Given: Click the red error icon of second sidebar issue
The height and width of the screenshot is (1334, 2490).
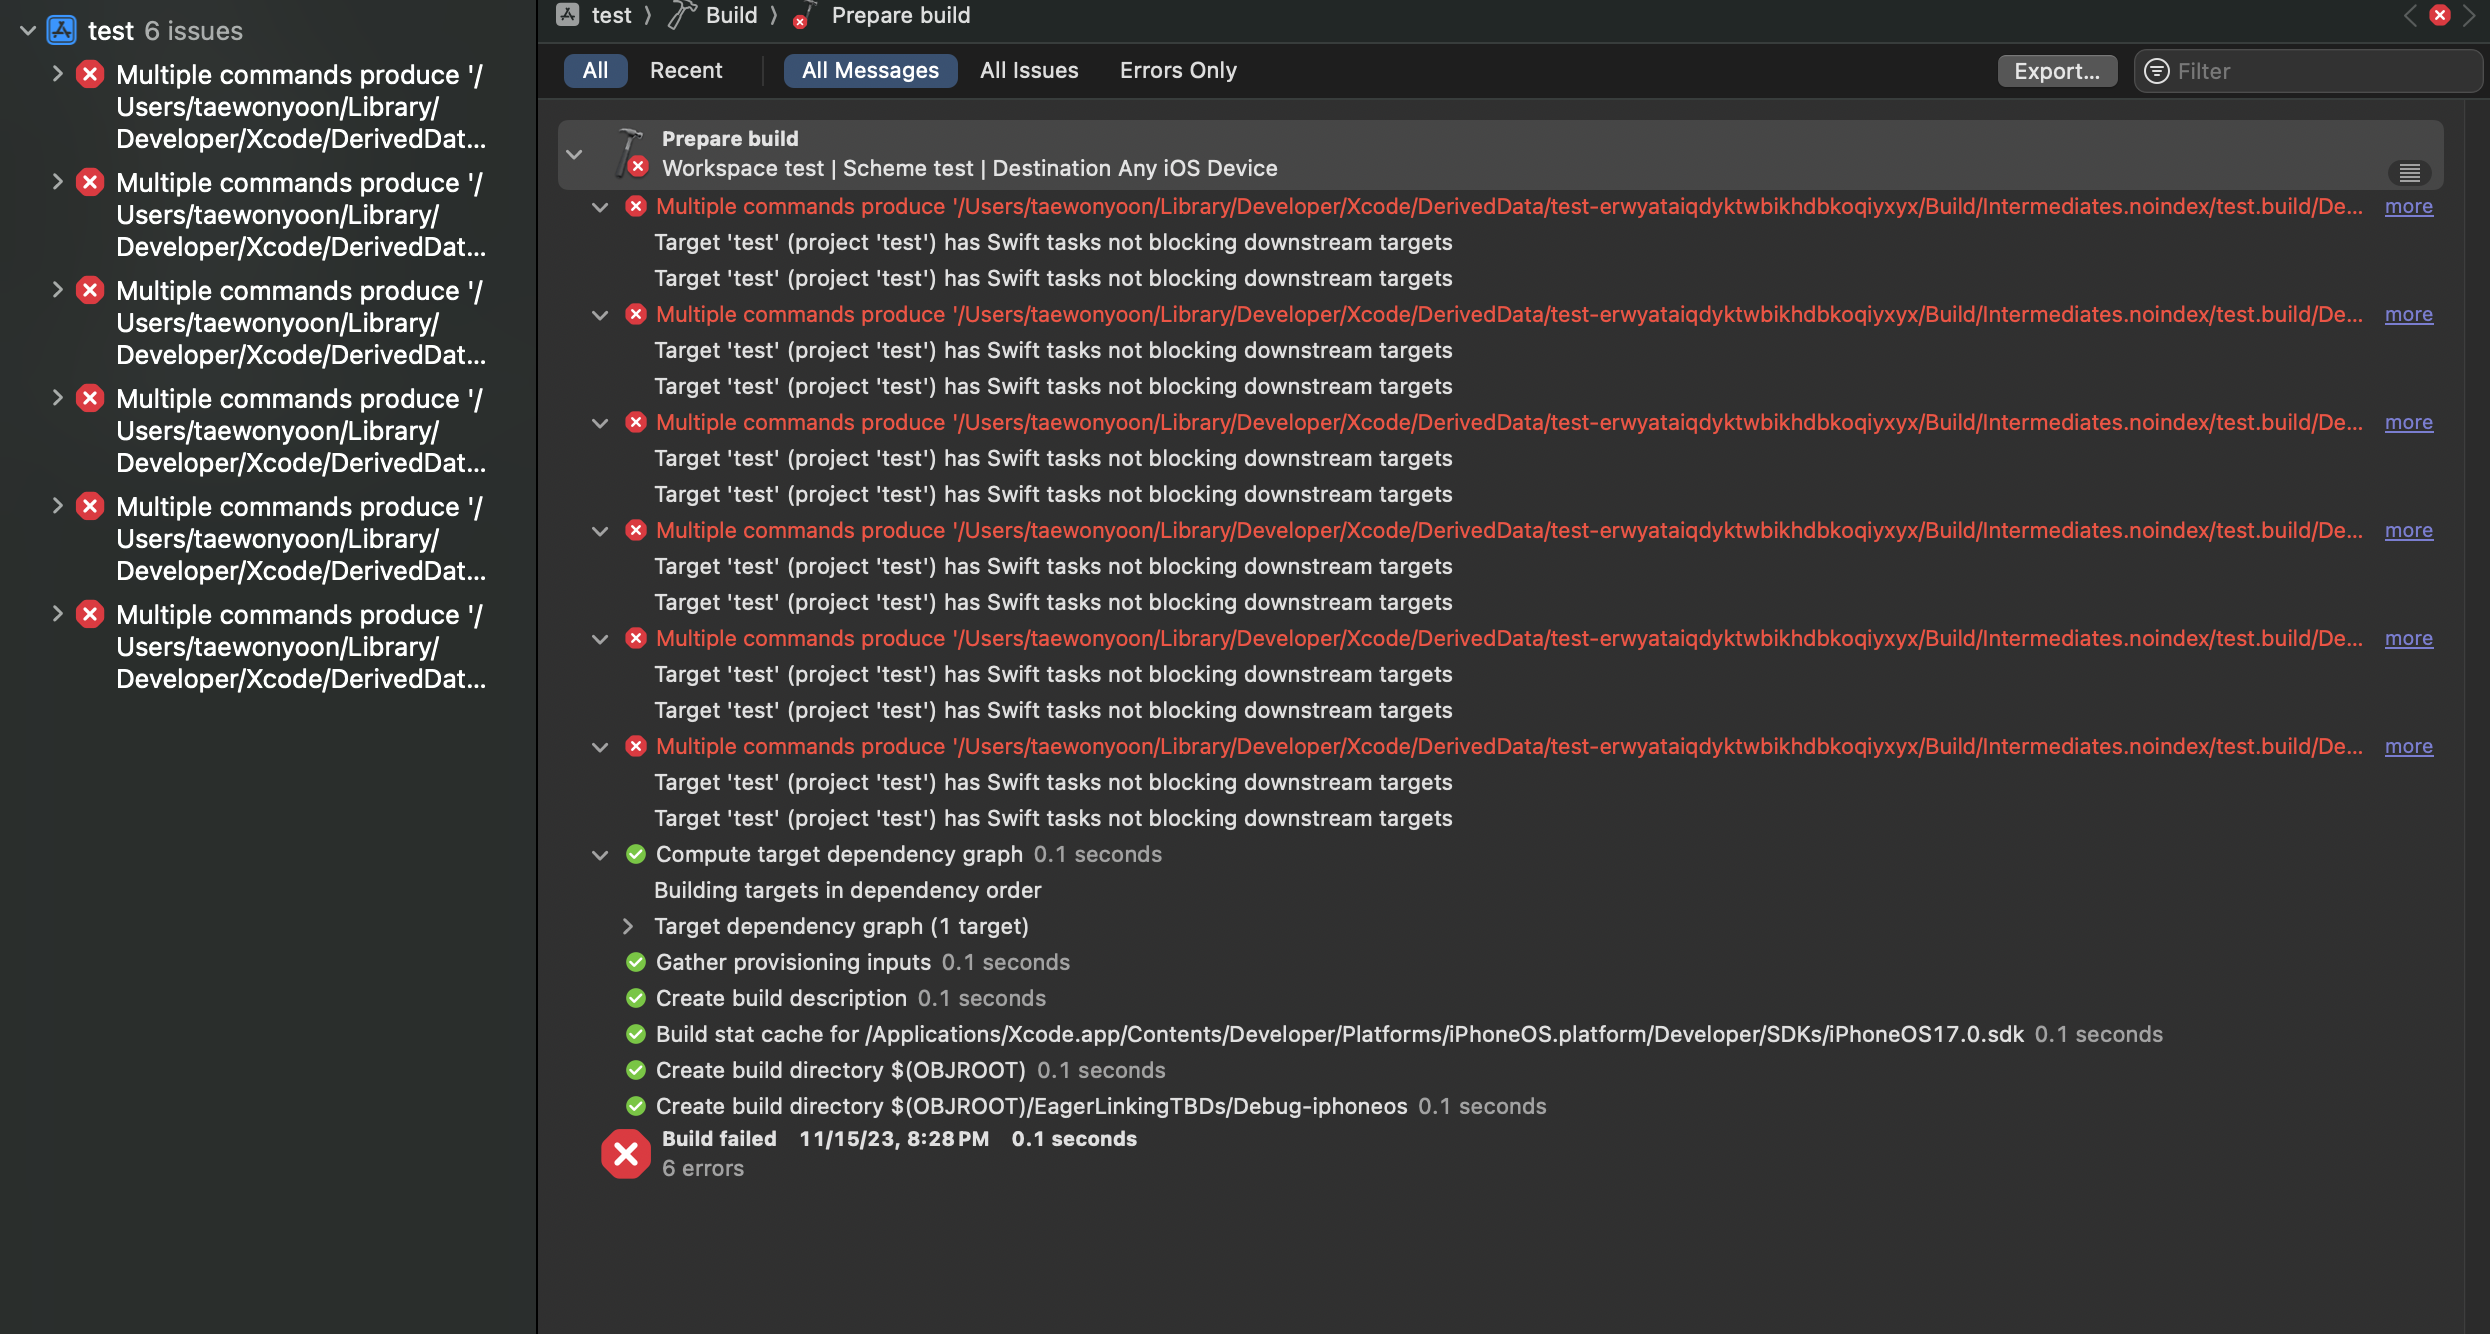Looking at the screenshot, I should [91, 182].
